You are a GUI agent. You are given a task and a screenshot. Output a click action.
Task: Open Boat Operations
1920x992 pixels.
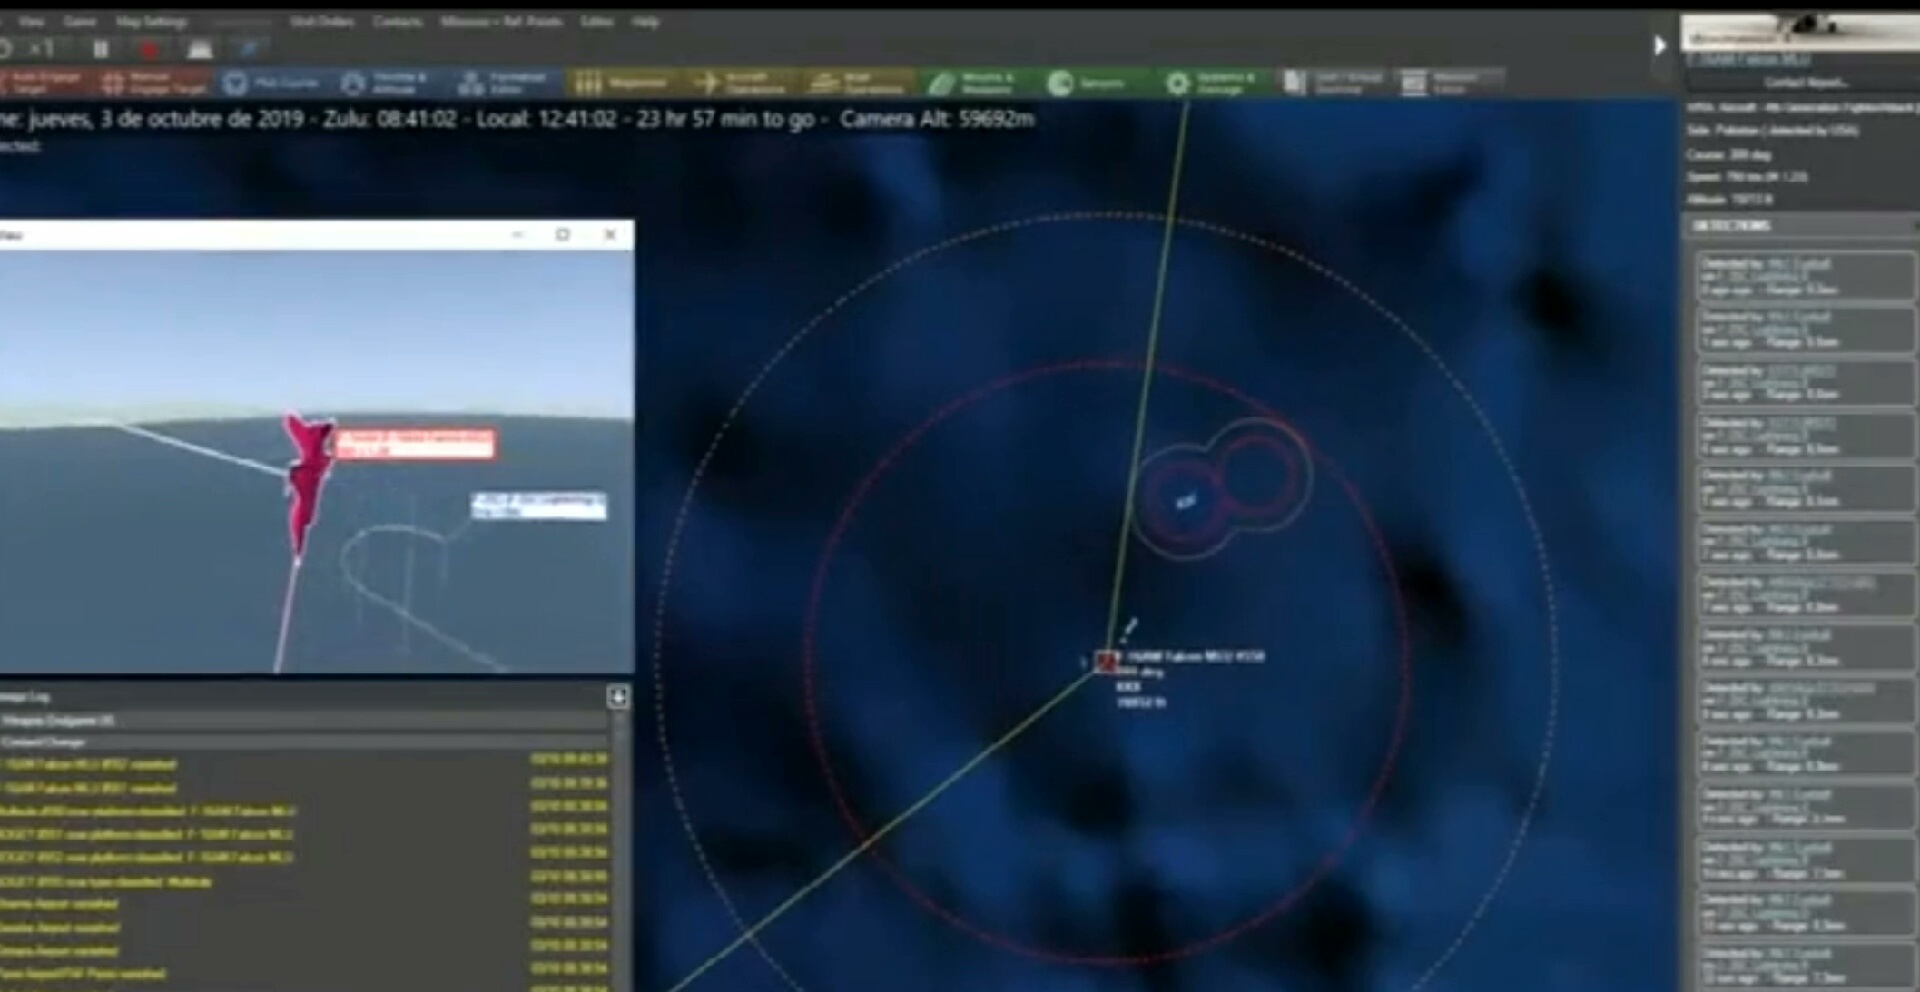click(857, 82)
